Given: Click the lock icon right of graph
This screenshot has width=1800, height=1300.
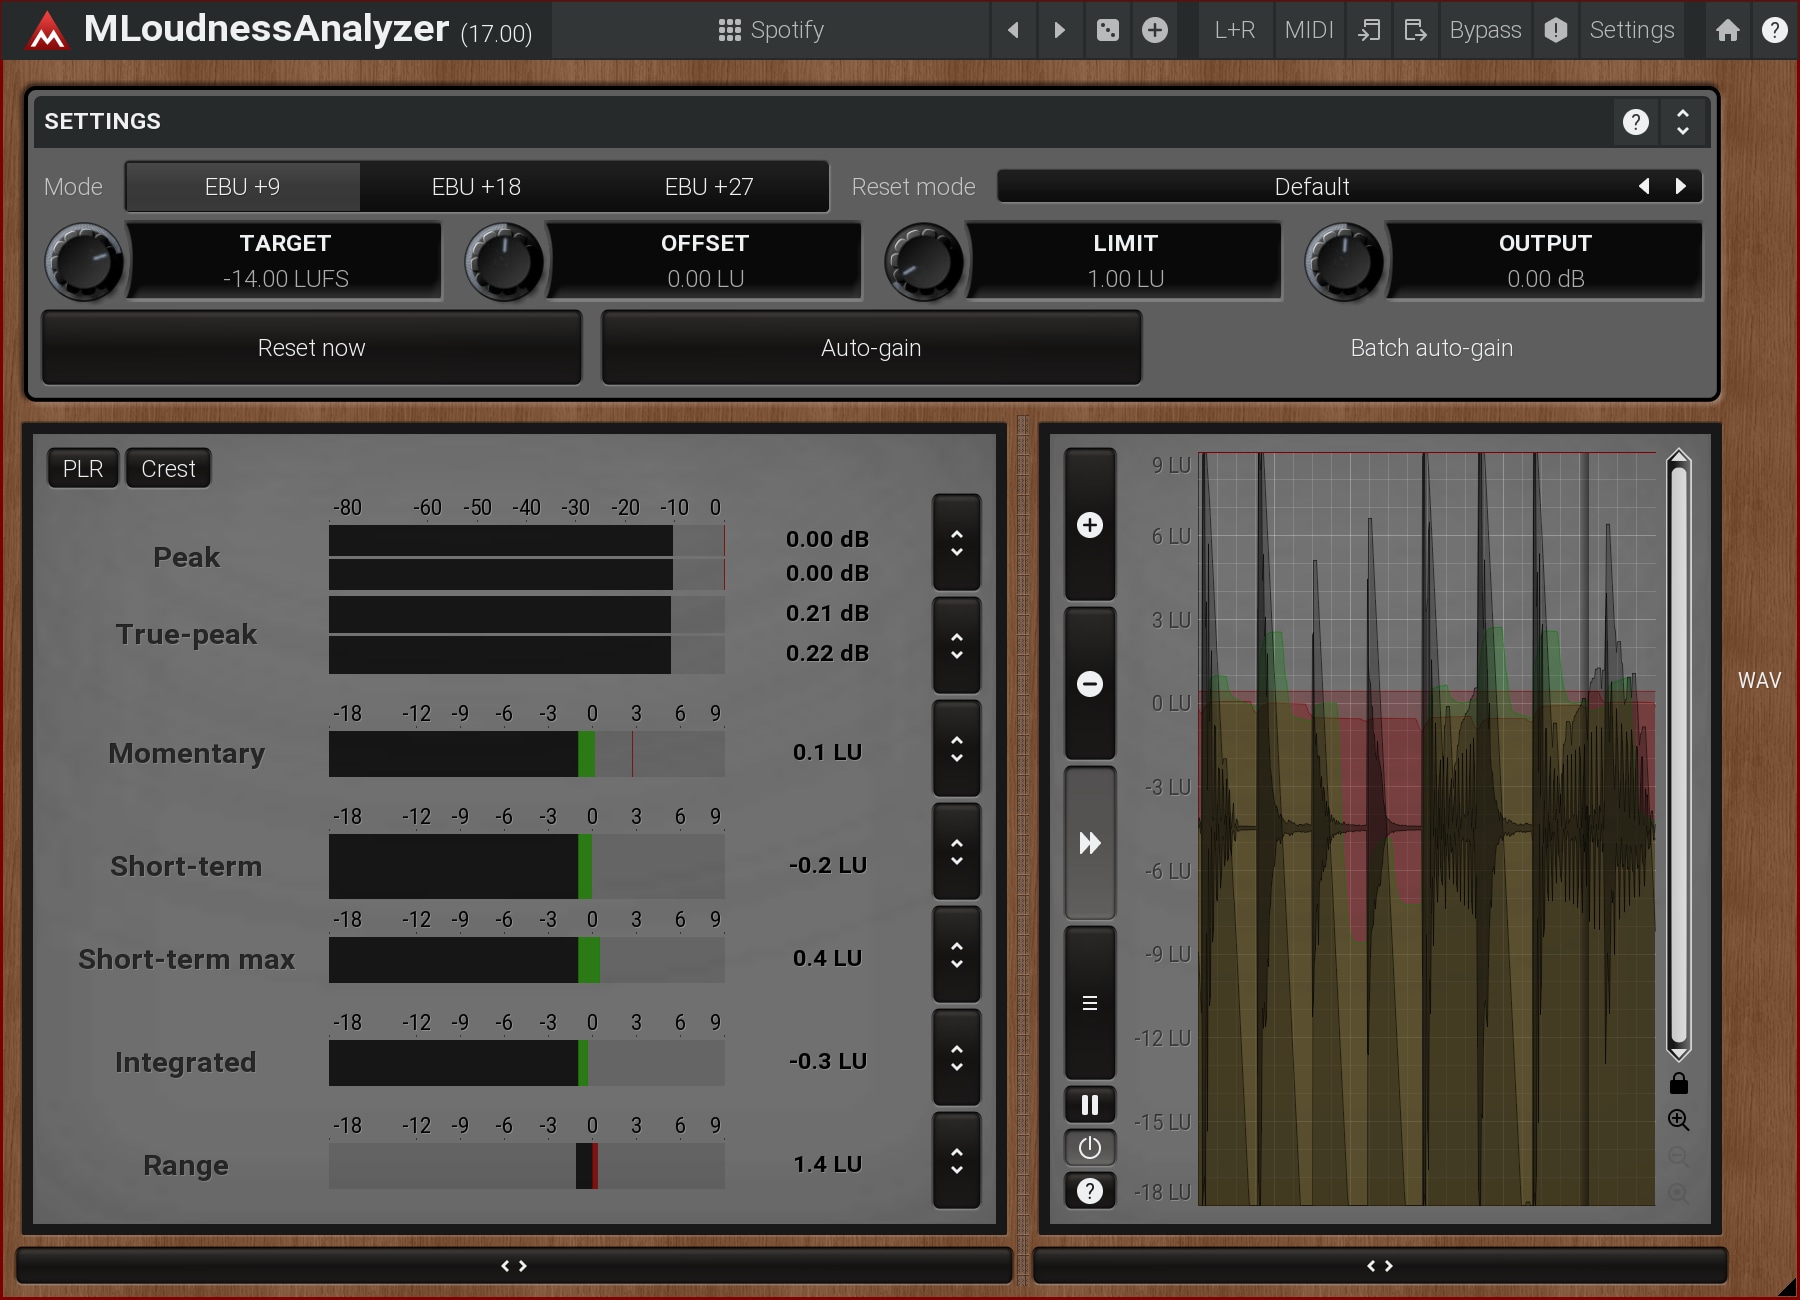Looking at the screenshot, I should pyautogui.click(x=1678, y=1084).
